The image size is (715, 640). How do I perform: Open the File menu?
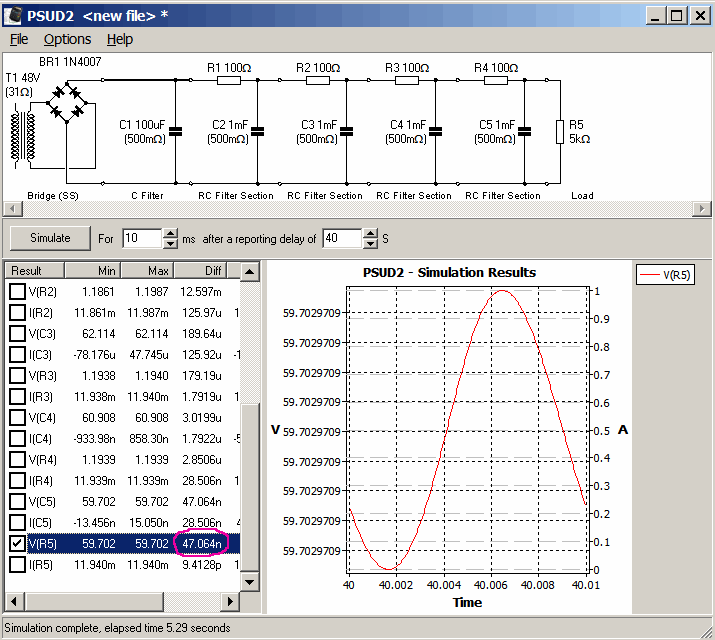pyautogui.click(x=19, y=40)
